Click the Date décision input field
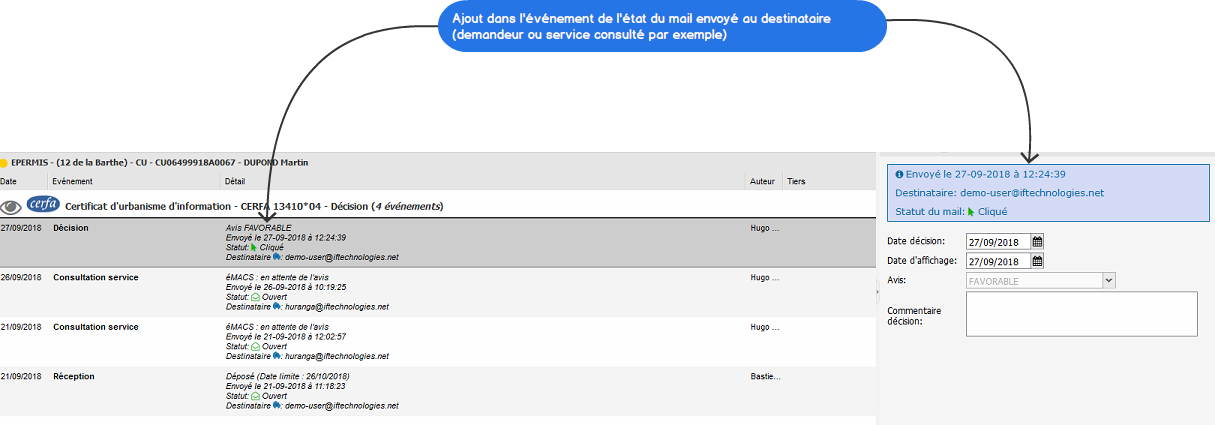1215x425 pixels. click(x=998, y=241)
